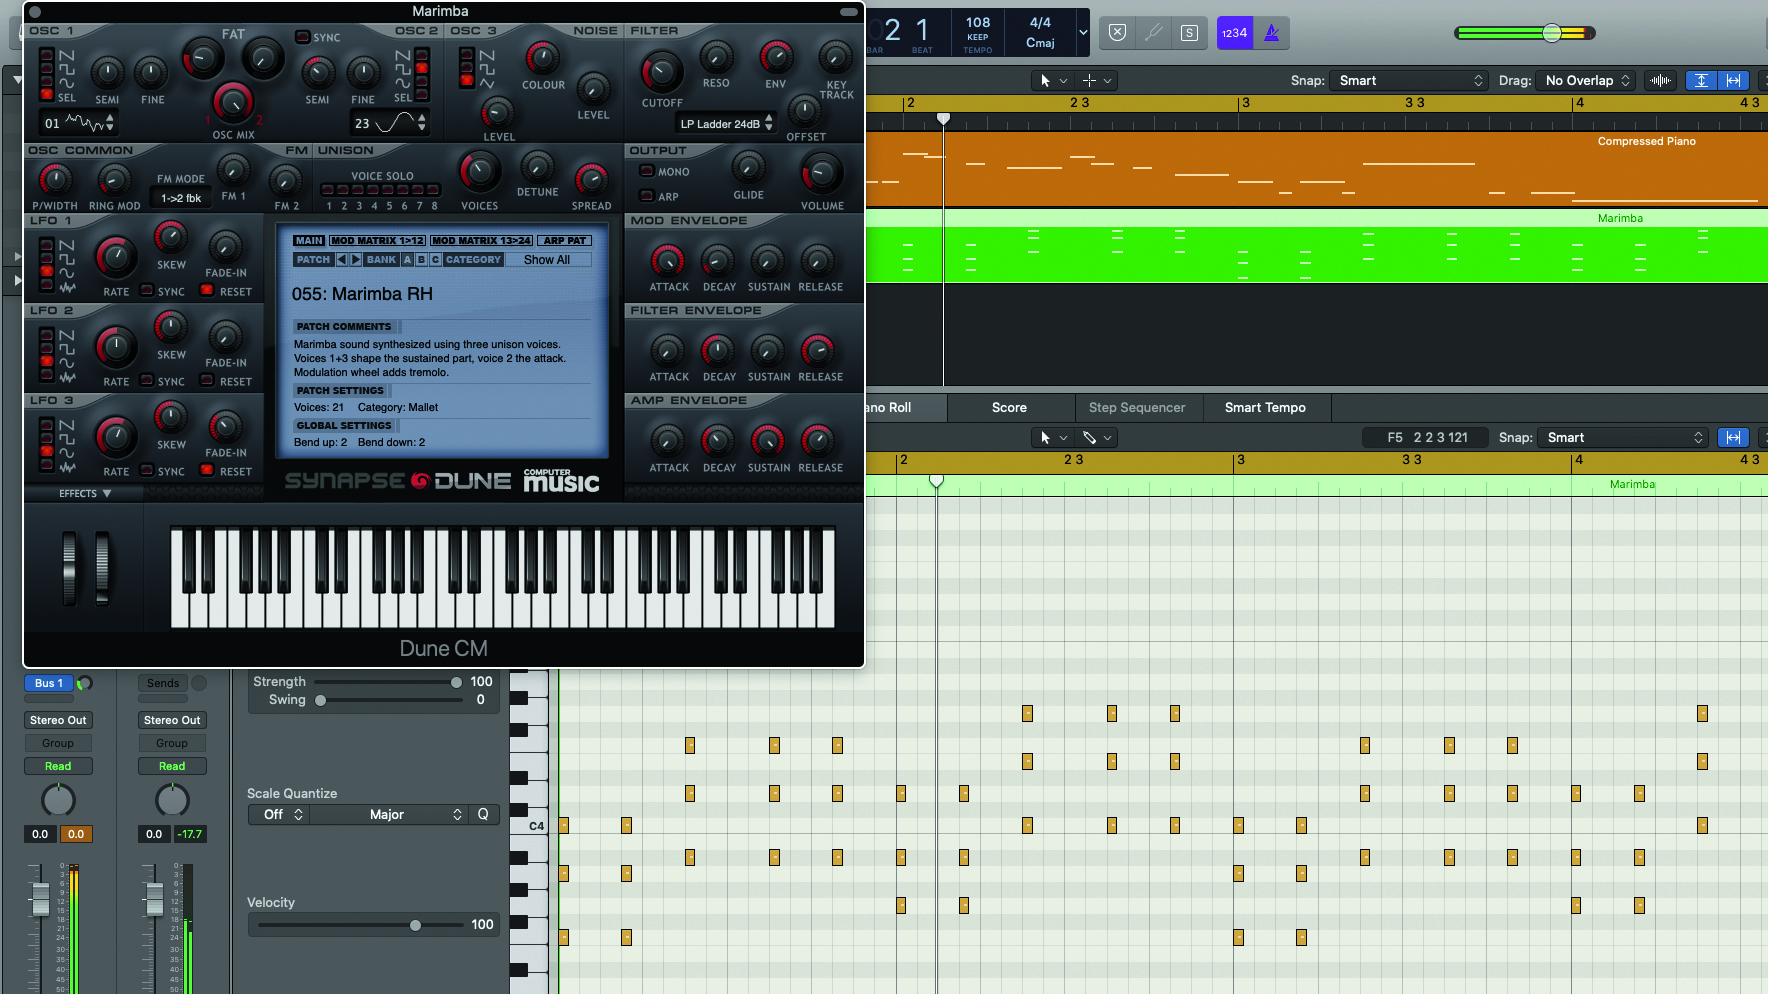Toggle the Solo S icon in transport
1768x994 pixels.
click(x=1189, y=33)
